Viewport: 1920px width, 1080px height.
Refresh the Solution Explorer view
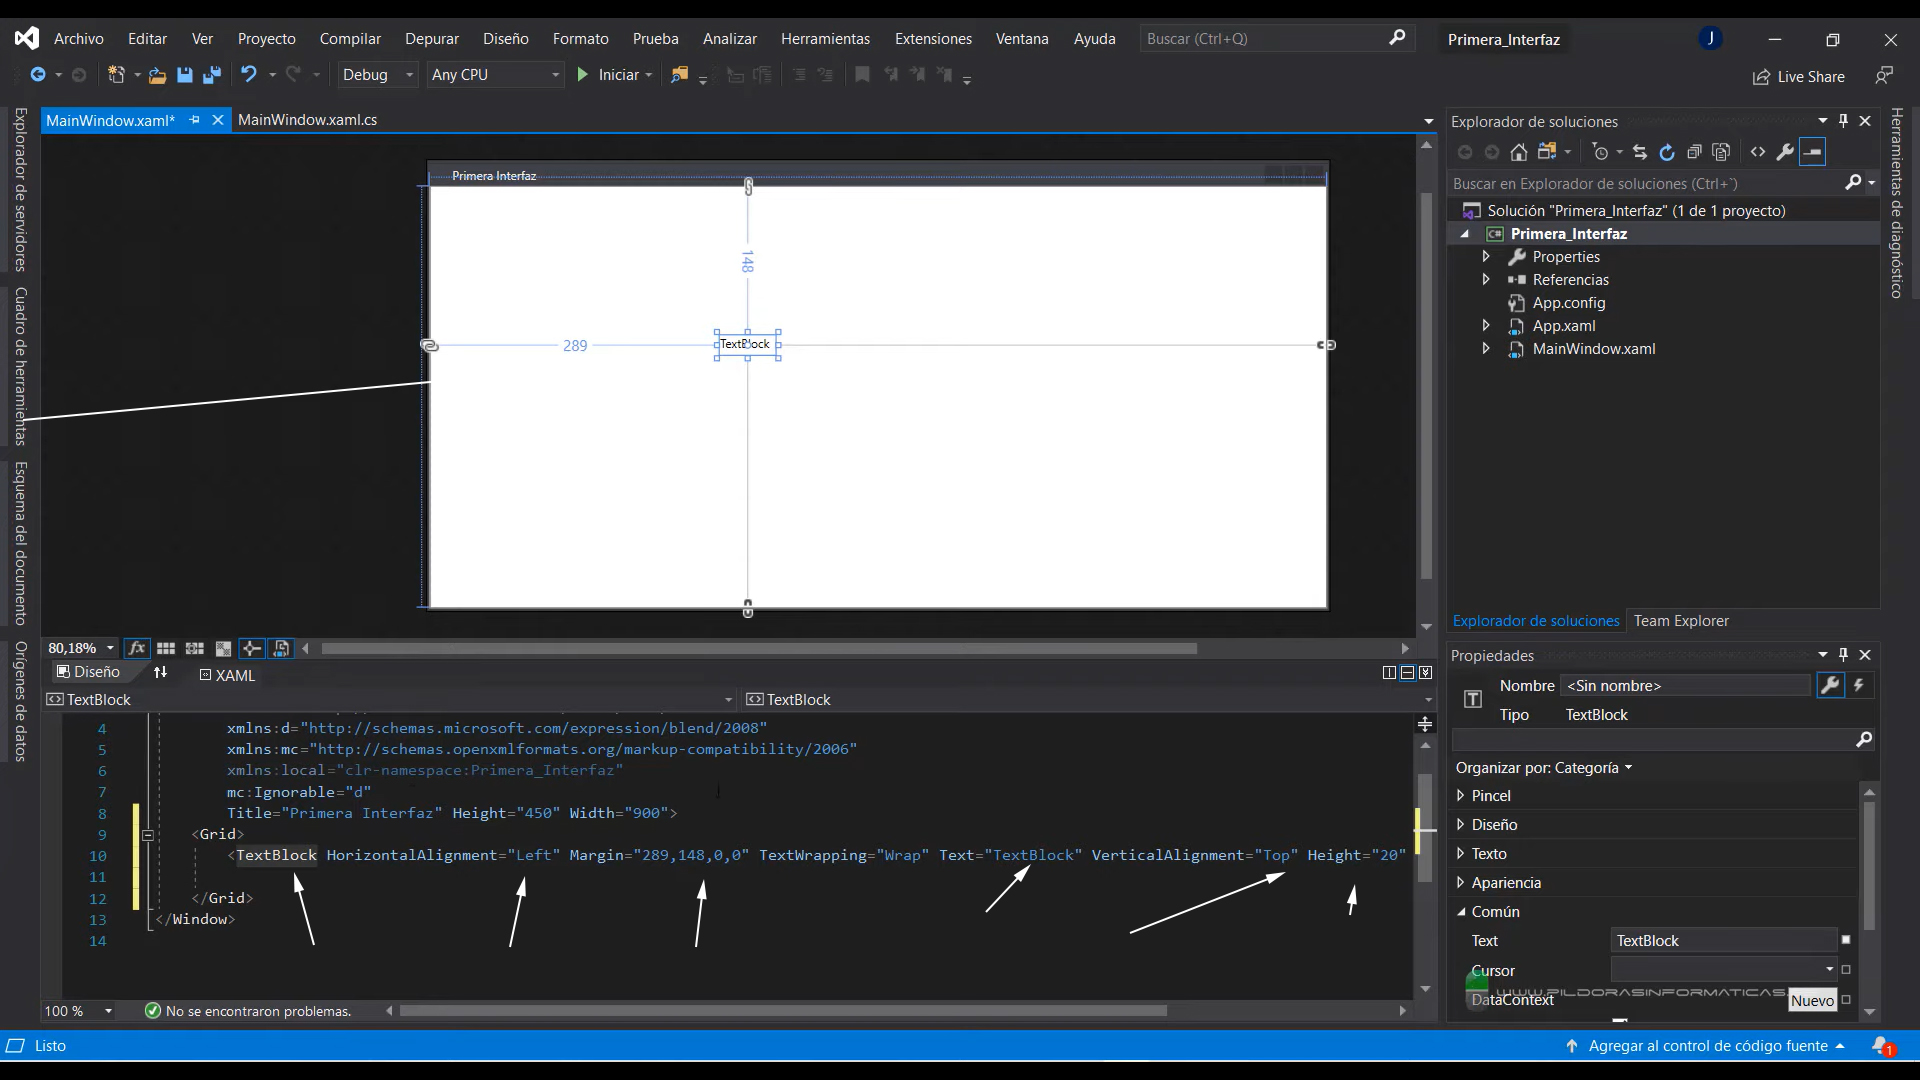[x=1667, y=152]
